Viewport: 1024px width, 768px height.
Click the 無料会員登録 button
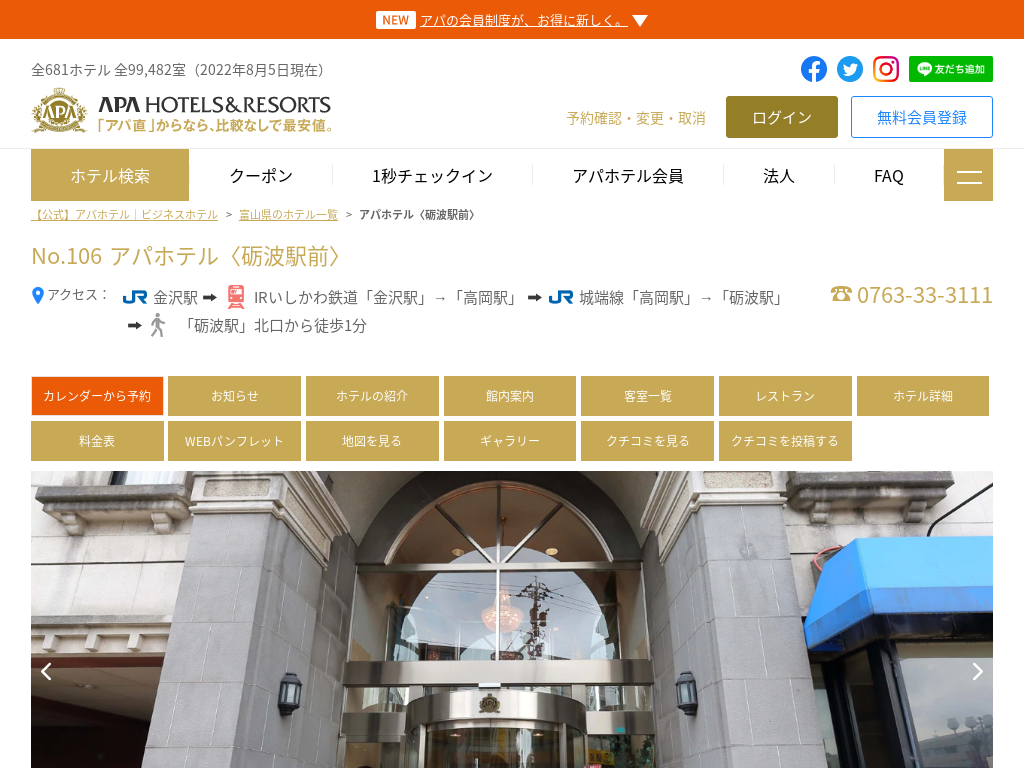coord(921,117)
